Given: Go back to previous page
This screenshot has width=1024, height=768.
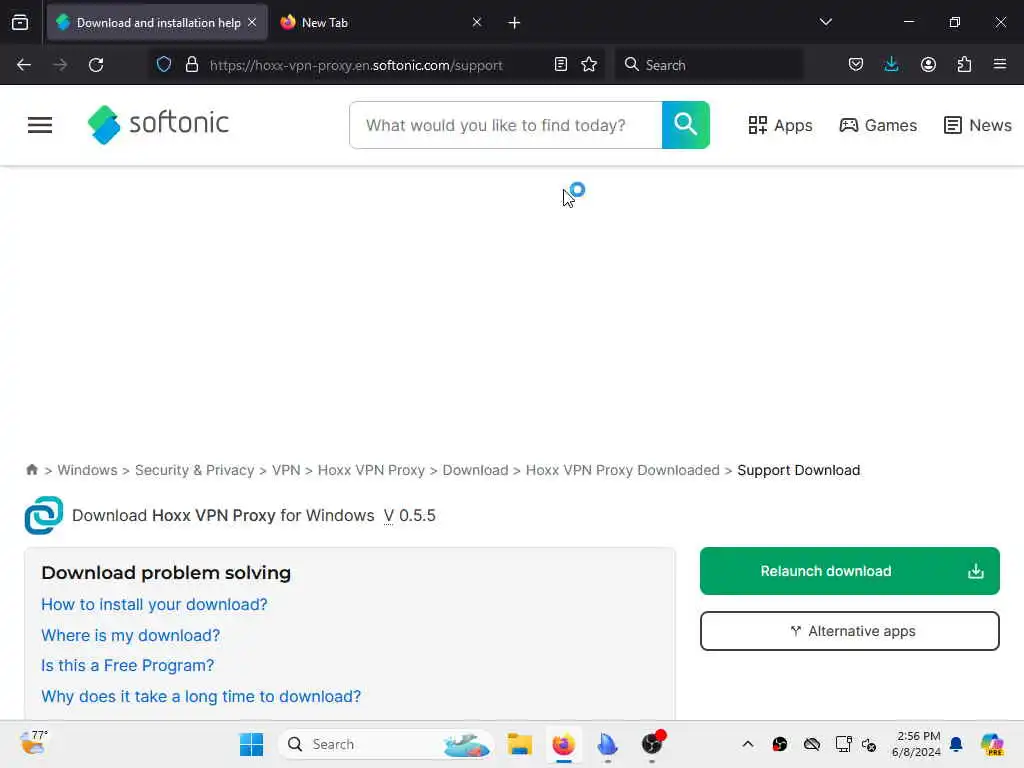Looking at the screenshot, I should coord(24,65).
